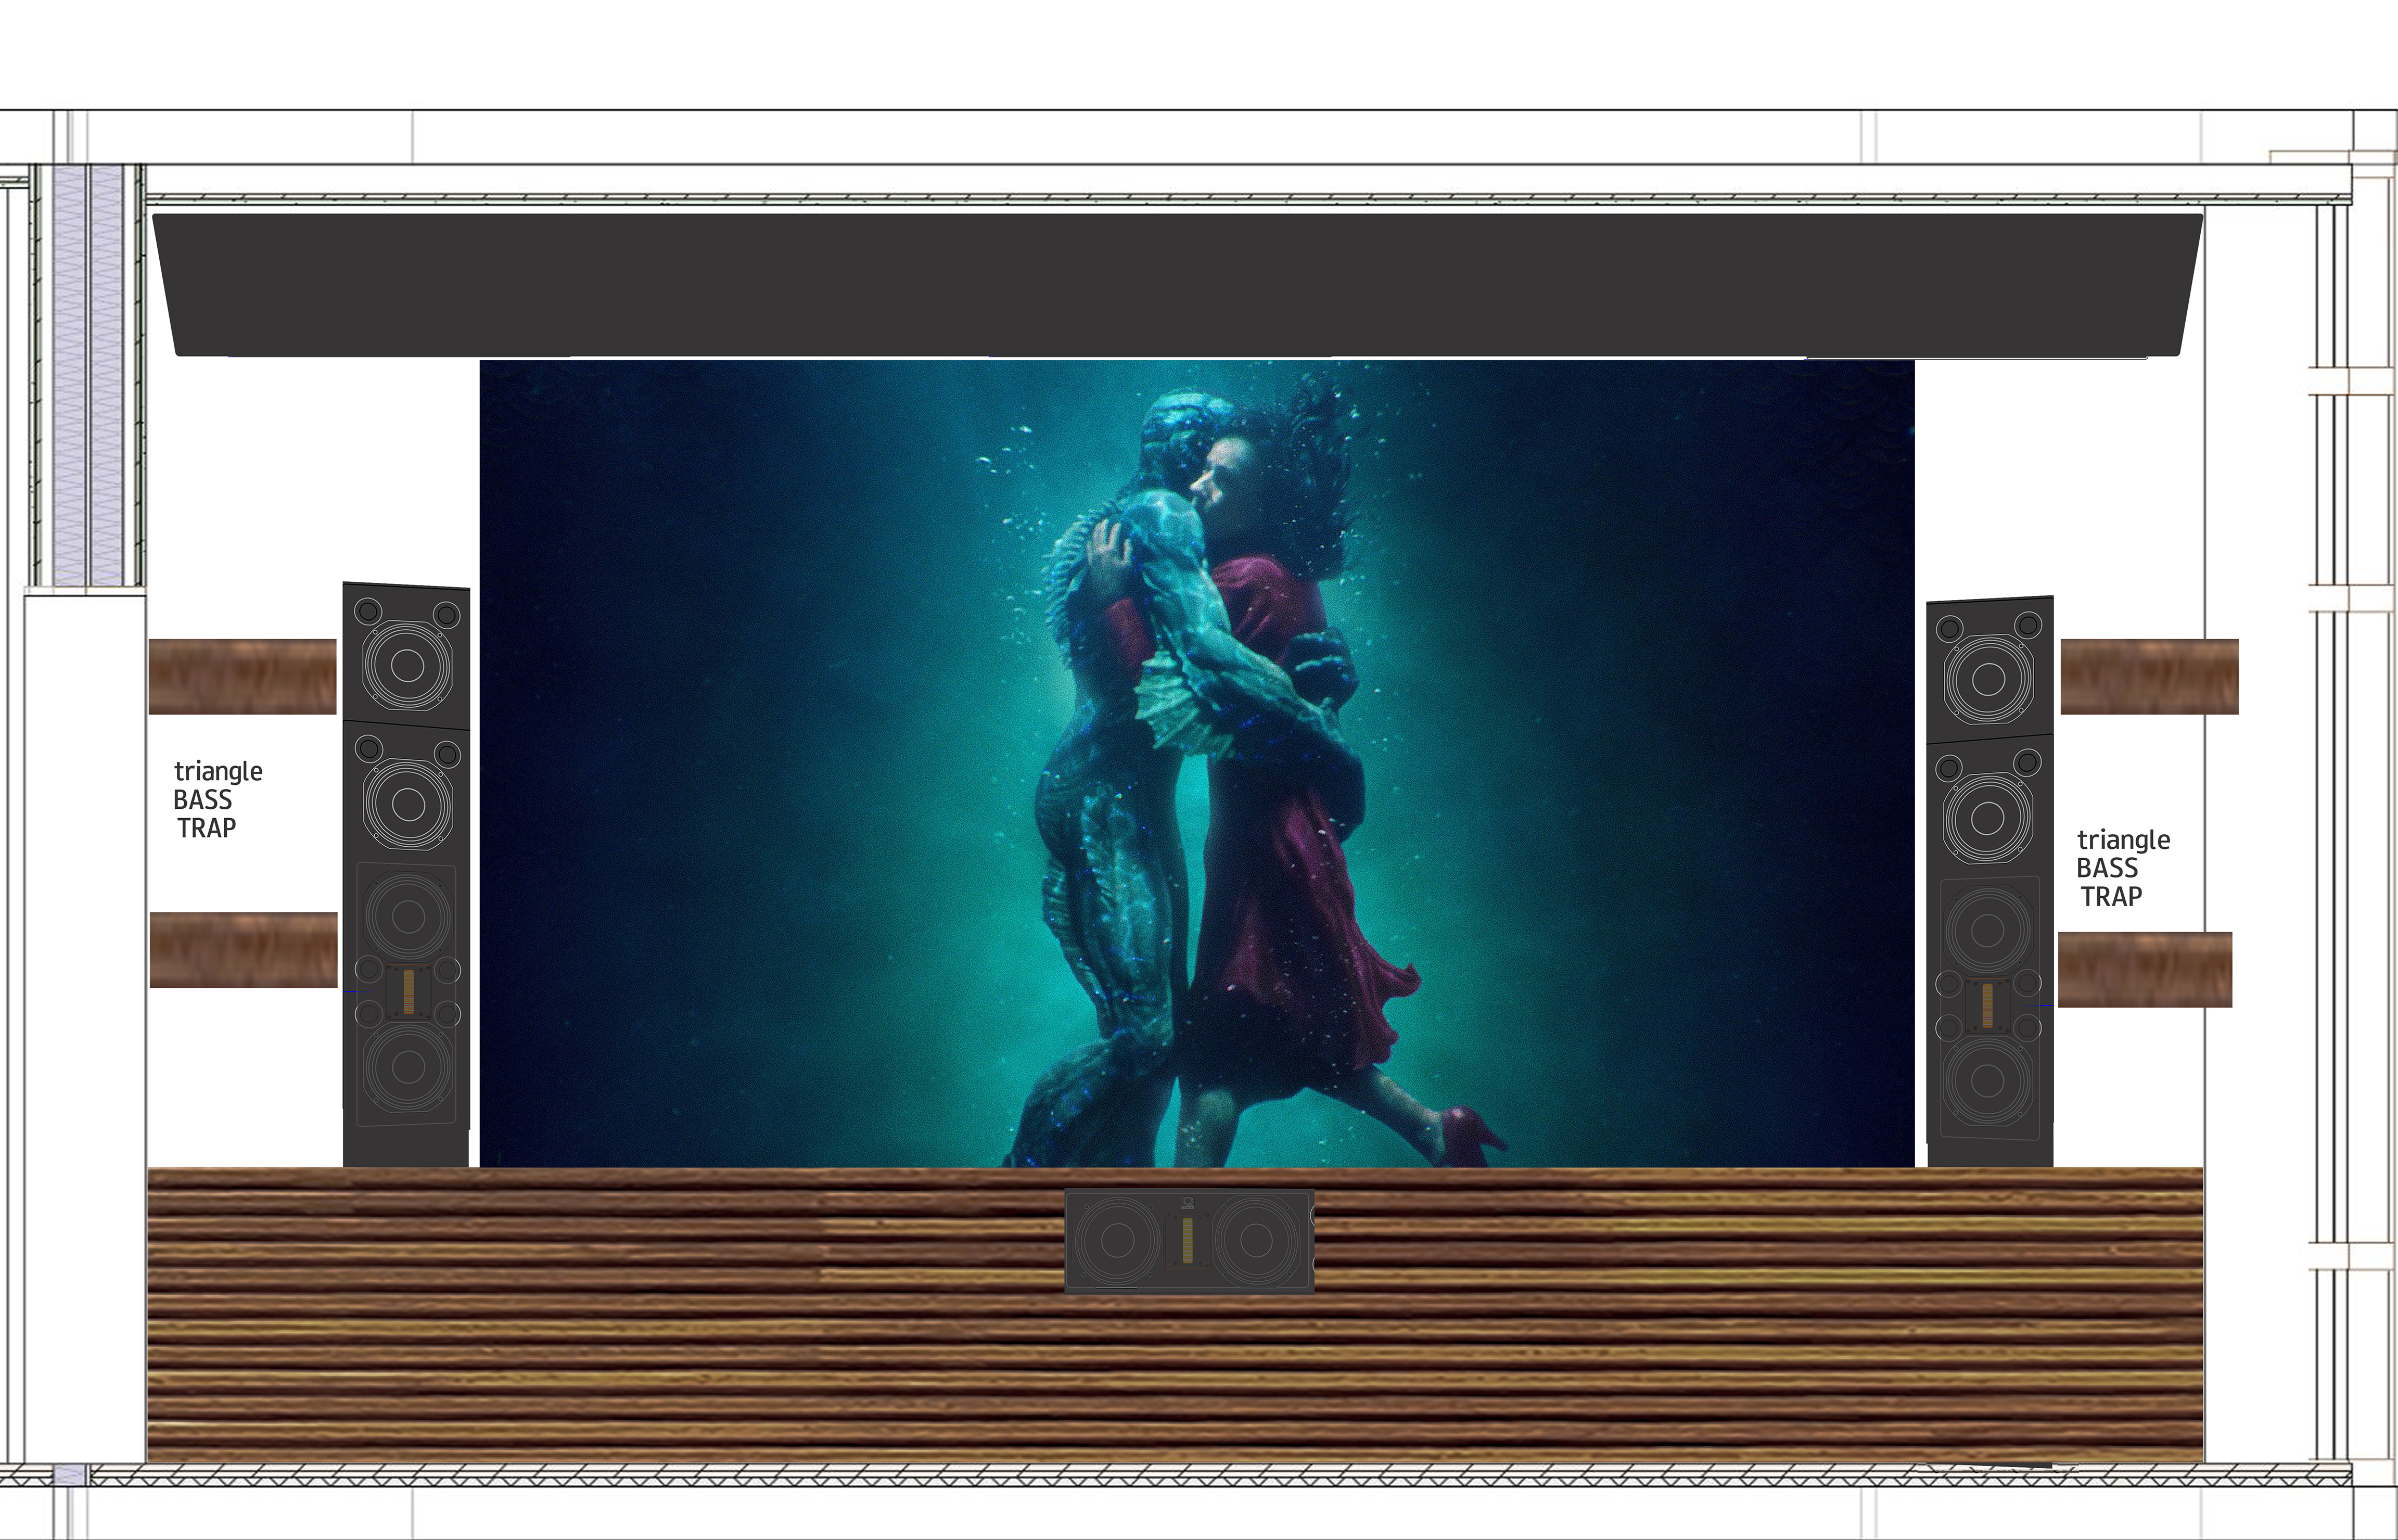Select the lower-right wood wall panel

tap(2145, 969)
